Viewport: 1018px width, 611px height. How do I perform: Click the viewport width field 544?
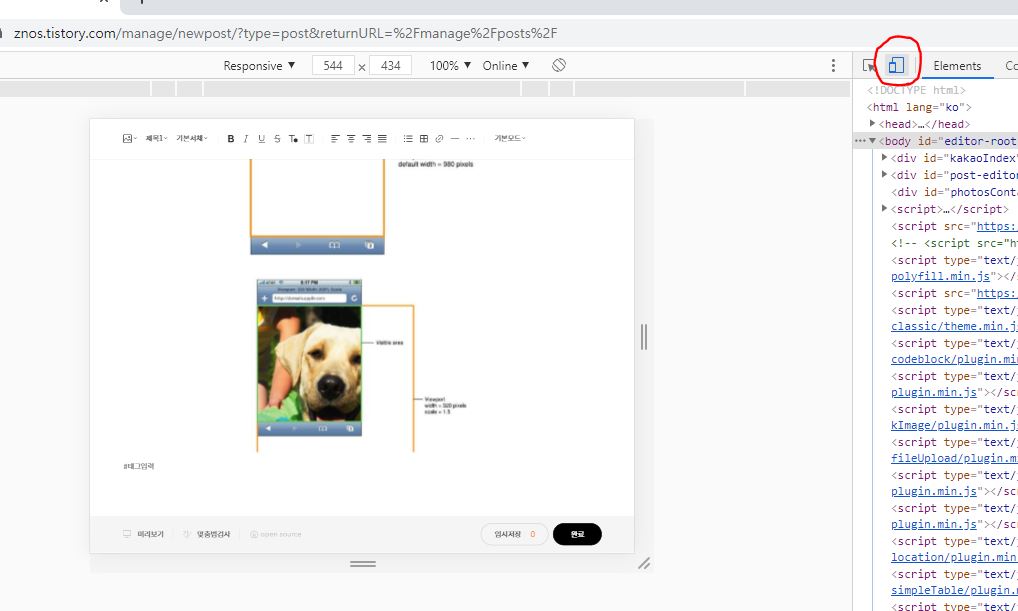click(333, 66)
